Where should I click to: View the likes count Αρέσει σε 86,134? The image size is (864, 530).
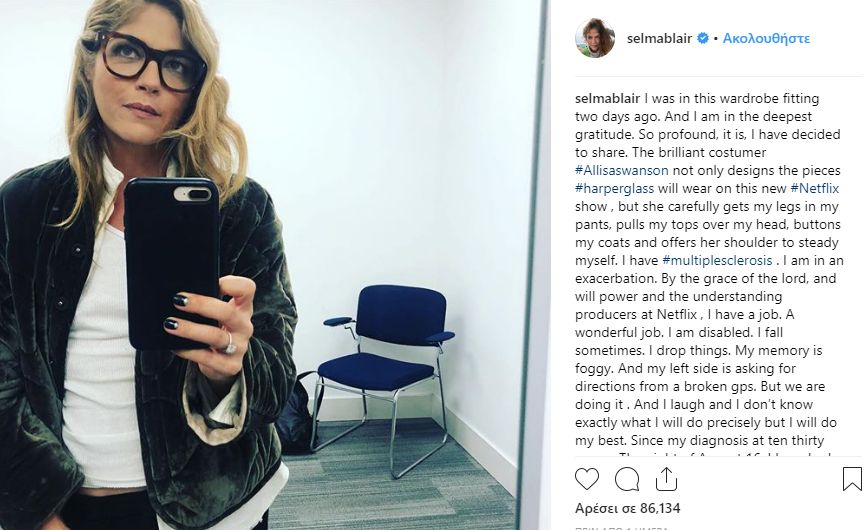628,508
